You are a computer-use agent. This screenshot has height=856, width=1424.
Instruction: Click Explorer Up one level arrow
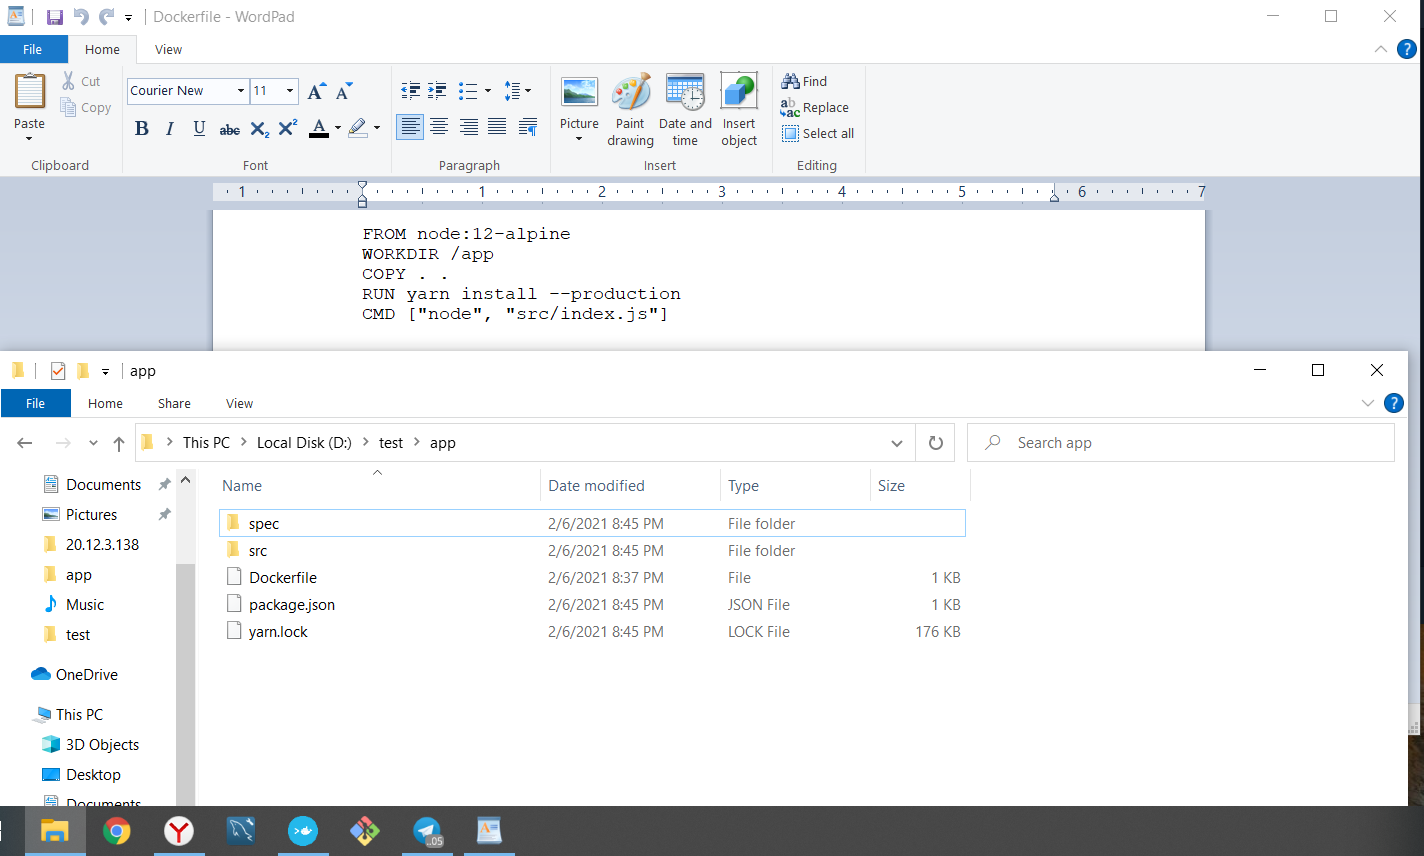click(119, 443)
